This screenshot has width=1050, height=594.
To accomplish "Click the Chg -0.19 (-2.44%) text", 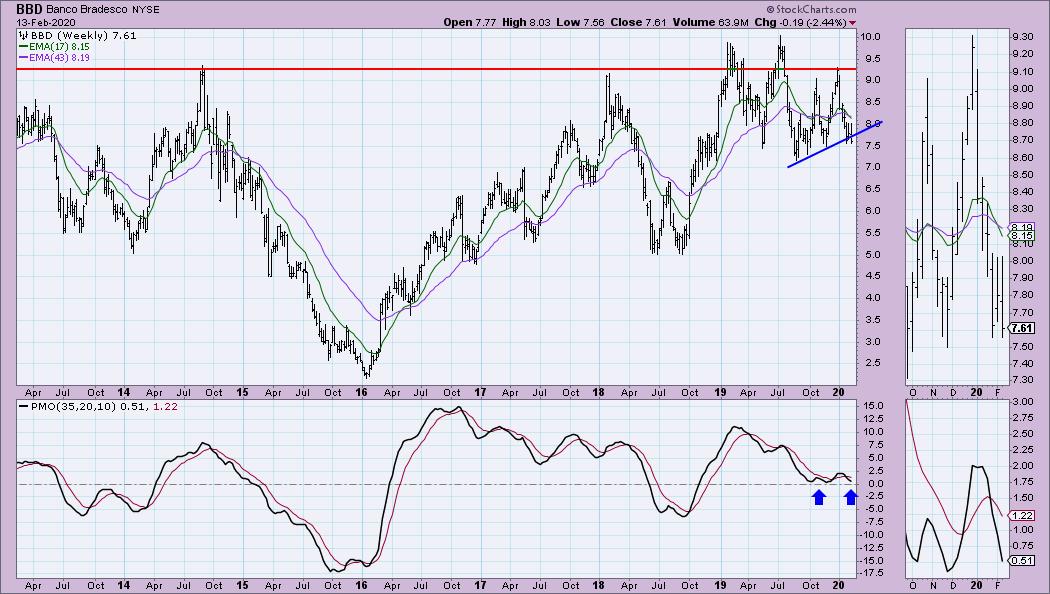I will point(800,22).
